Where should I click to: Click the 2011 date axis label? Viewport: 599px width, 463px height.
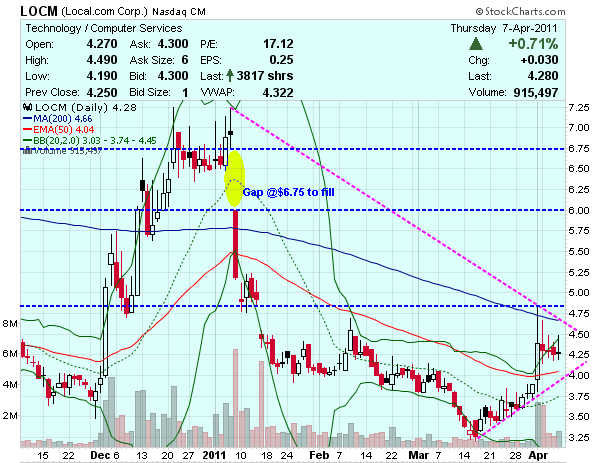click(x=215, y=456)
